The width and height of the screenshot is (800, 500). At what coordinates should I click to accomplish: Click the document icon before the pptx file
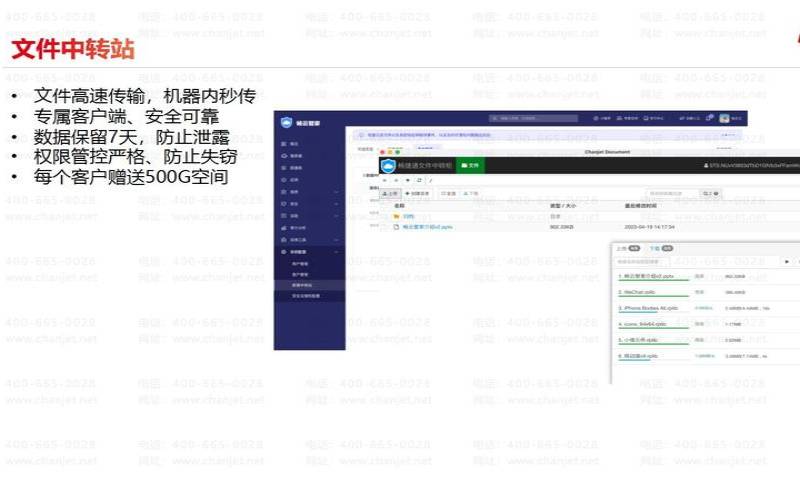click(x=396, y=227)
